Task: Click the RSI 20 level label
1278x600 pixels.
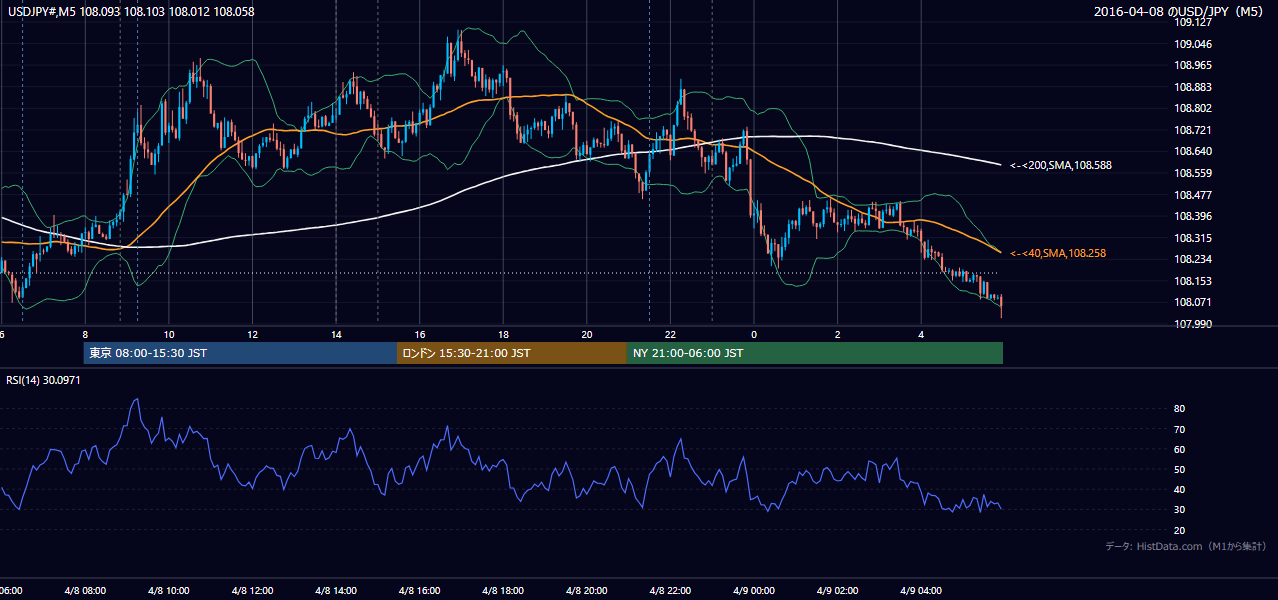Action: (1180, 530)
